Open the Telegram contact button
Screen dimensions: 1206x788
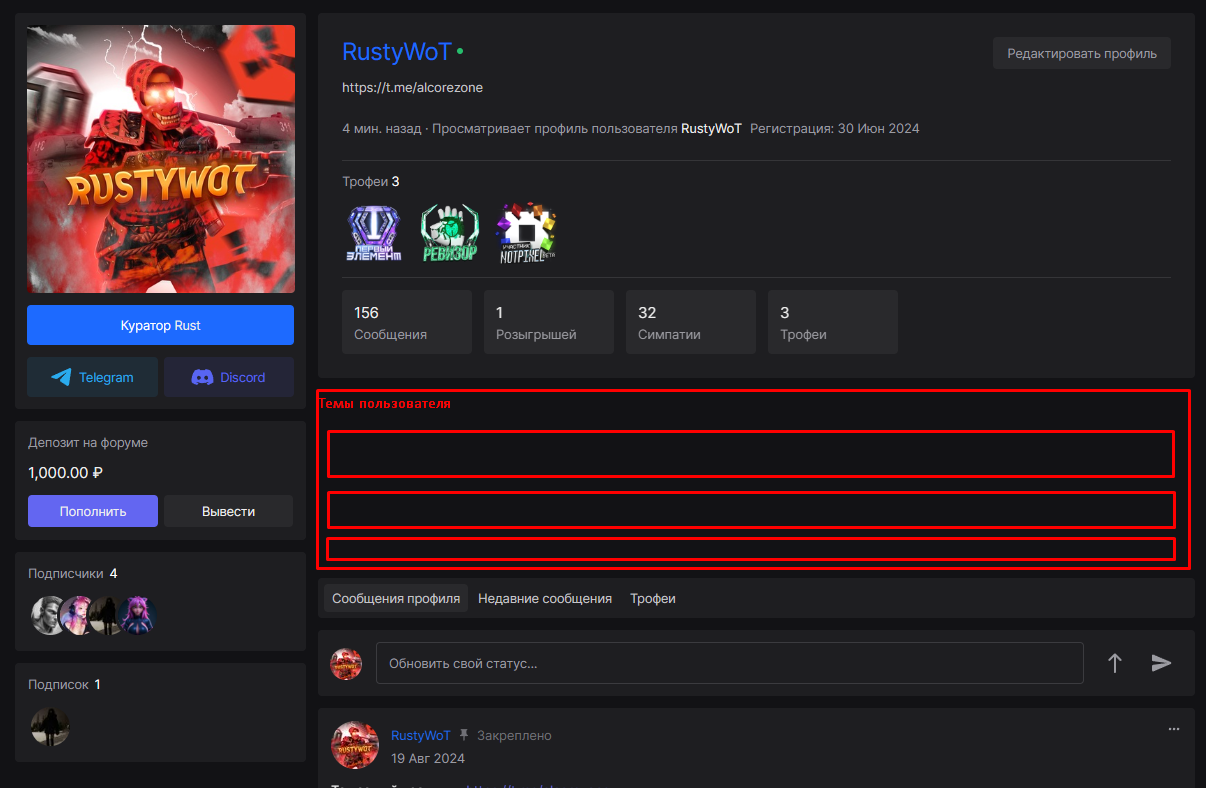93,377
